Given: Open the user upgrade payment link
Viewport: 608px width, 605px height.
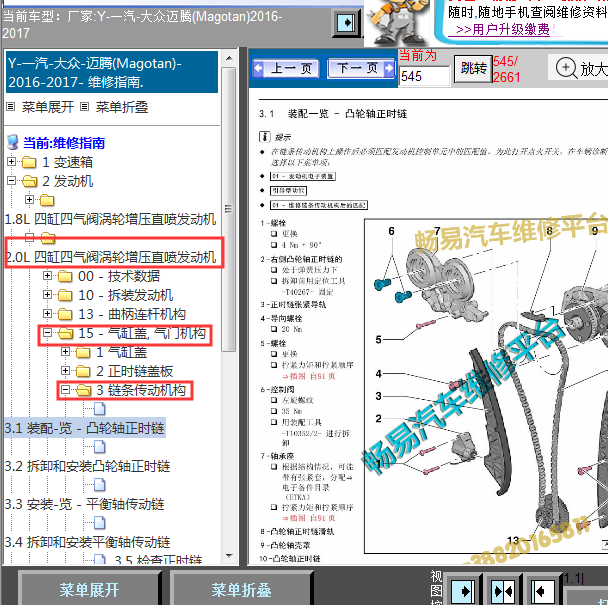Looking at the screenshot, I should (x=503, y=29).
